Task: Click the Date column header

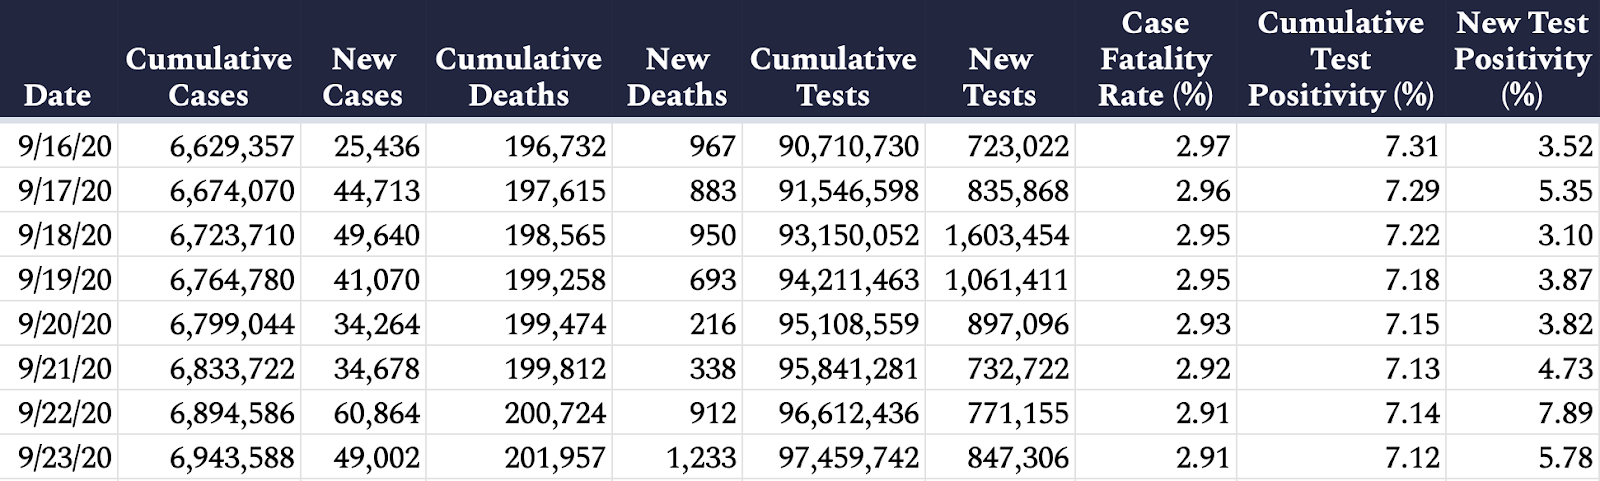Action: [x=57, y=95]
